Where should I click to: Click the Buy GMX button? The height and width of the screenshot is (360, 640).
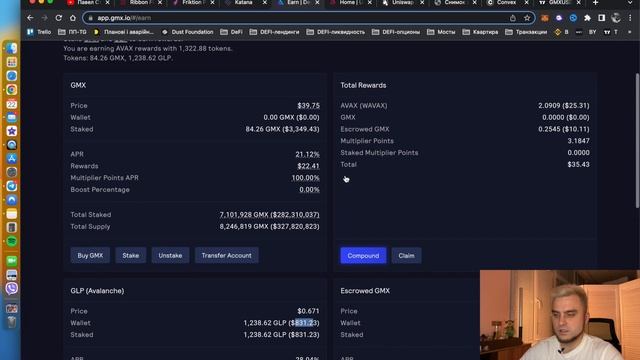(90, 256)
